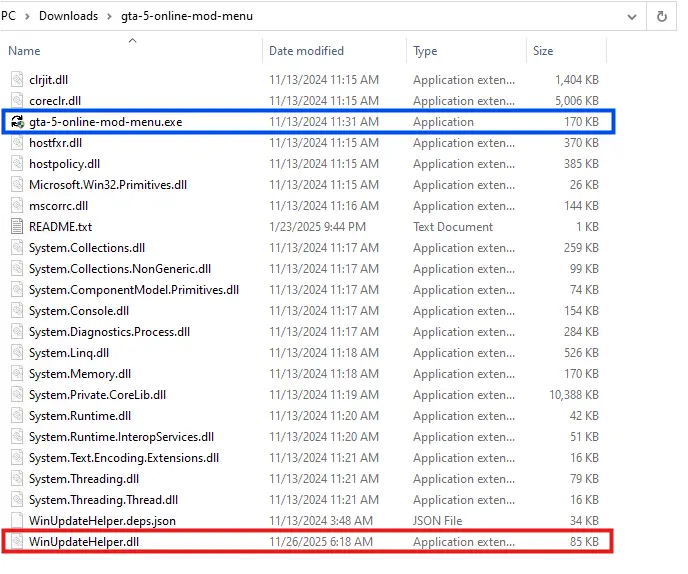
Task: Select the mscorrc.dll file icon
Action: (x=16, y=206)
